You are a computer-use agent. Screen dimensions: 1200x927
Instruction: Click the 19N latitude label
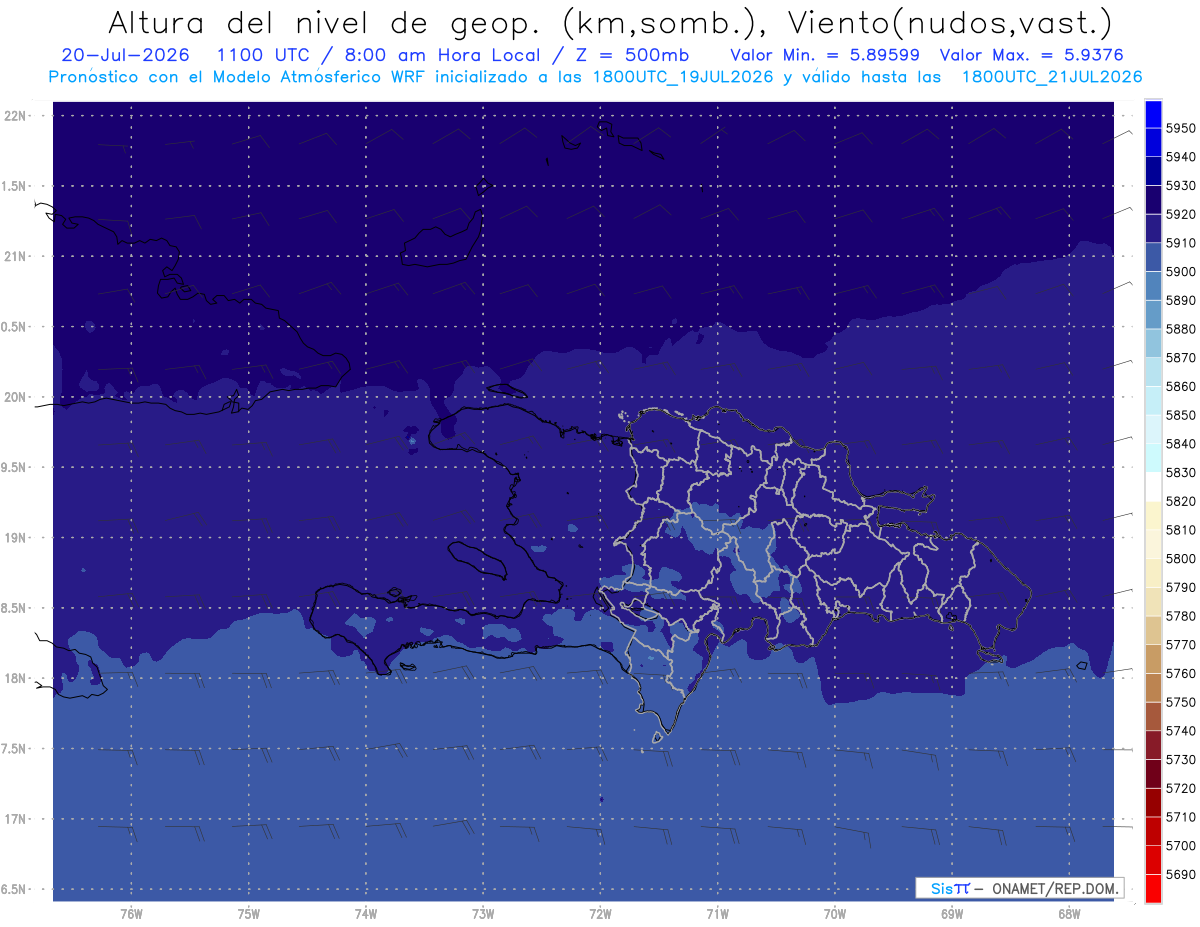(15, 538)
